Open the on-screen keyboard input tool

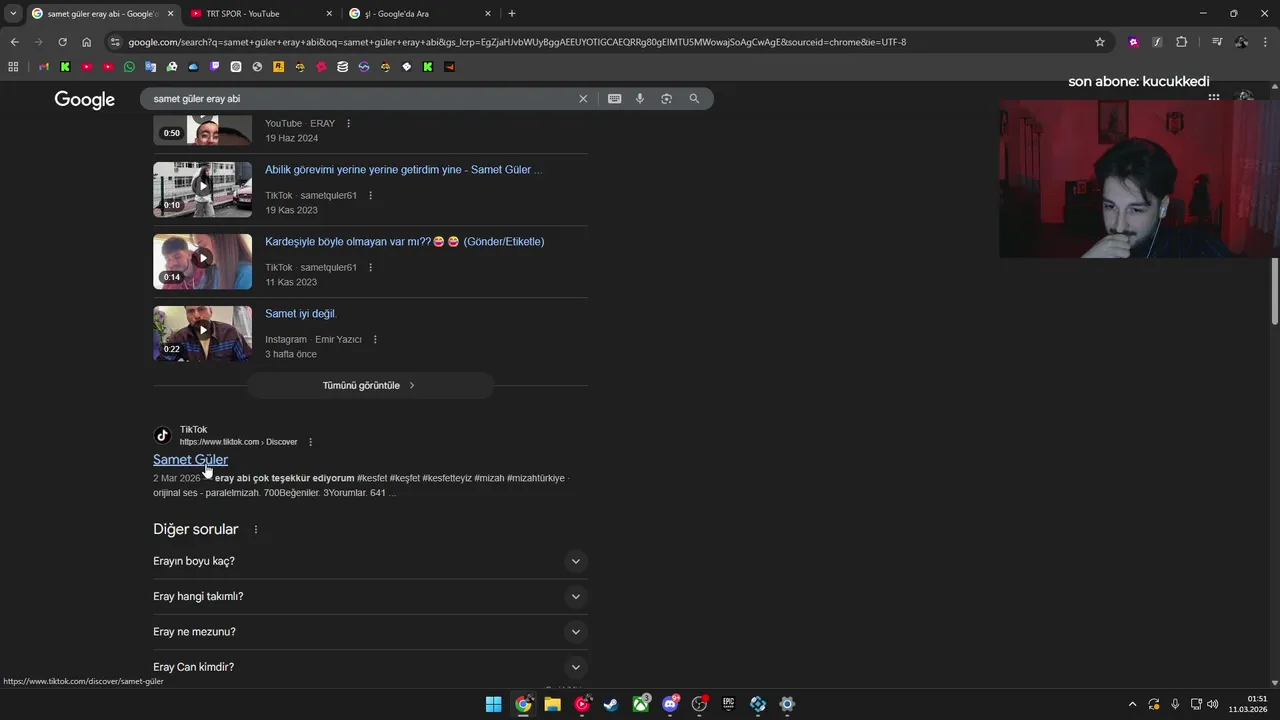coord(614,99)
